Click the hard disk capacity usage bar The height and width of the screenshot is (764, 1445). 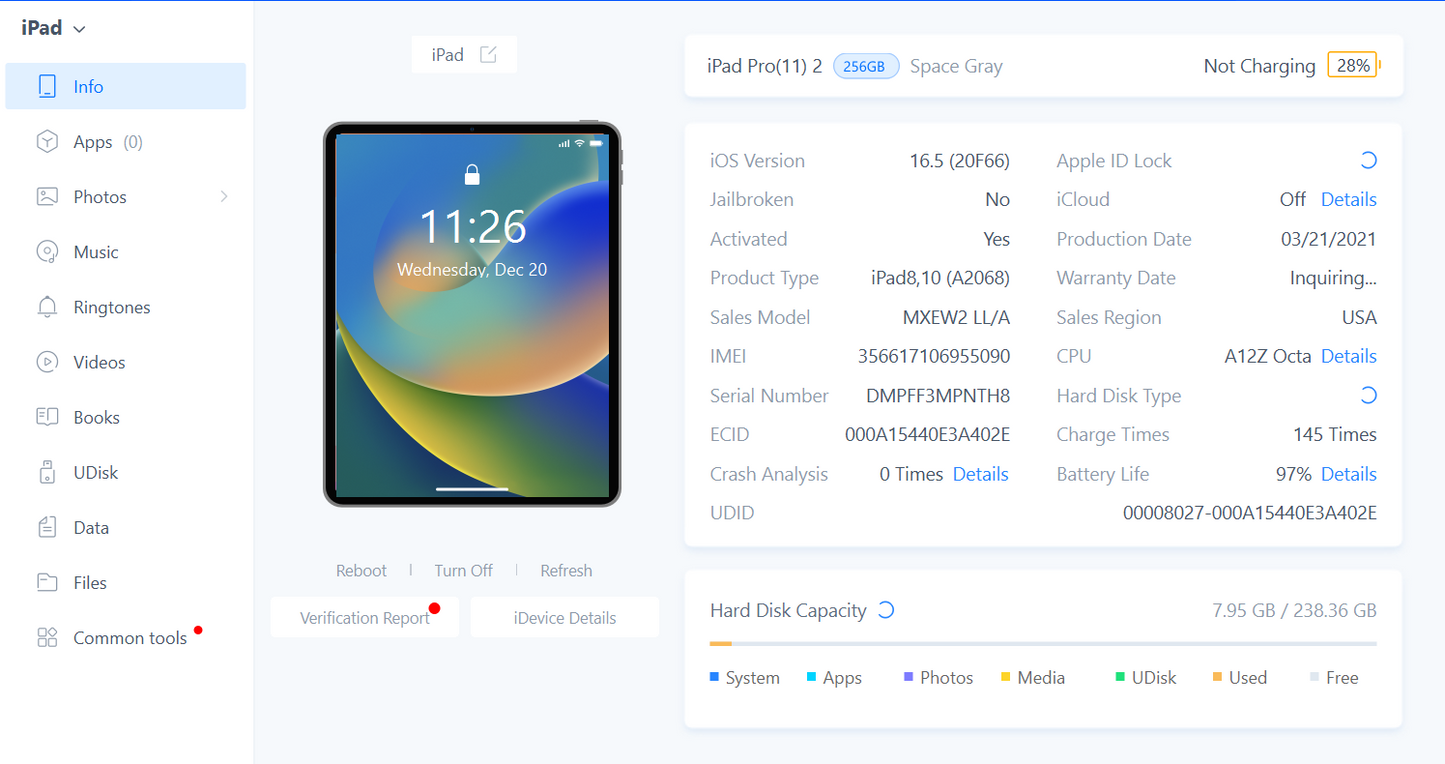(1042, 644)
